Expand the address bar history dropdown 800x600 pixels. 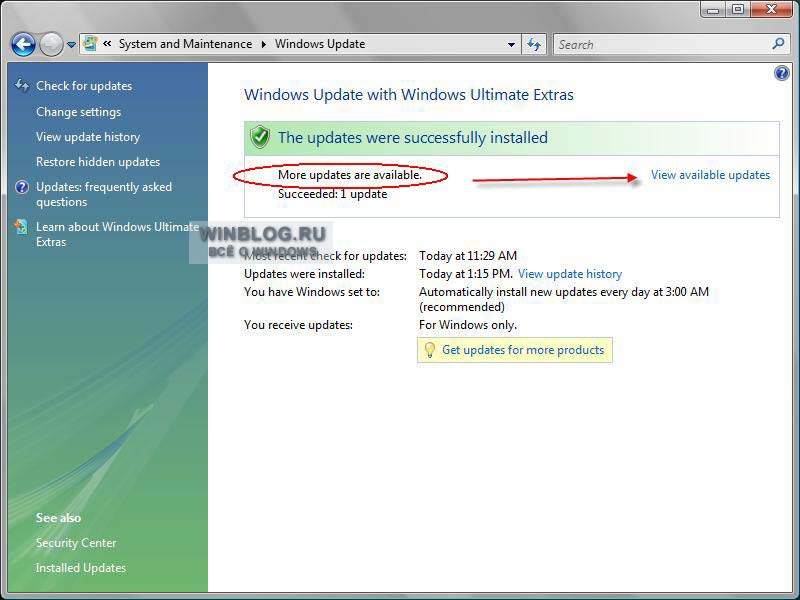(511, 44)
